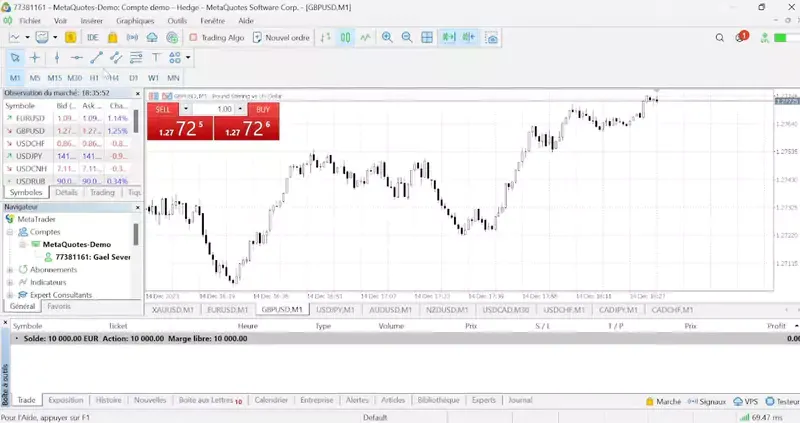Open the Outils menu
The width and height of the screenshot is (800, 423).
pyautogui.click(x=177, y=21)
